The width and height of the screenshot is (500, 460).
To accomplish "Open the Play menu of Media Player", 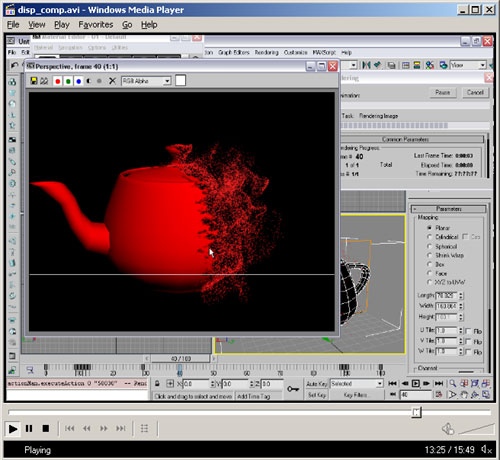I will [x=62, y=25].
